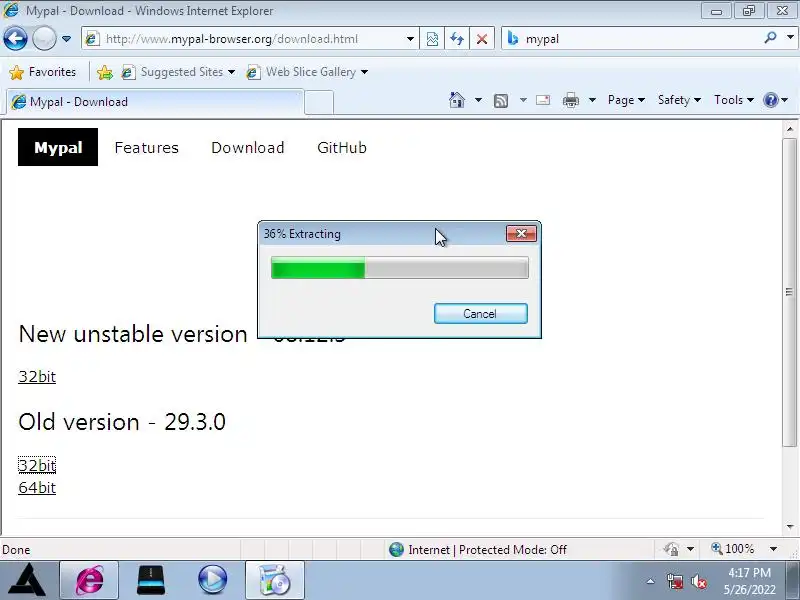Viewport: 800px width, 600px height.
Task: Click the muted volume tray icon
Action: pos(698,581)
